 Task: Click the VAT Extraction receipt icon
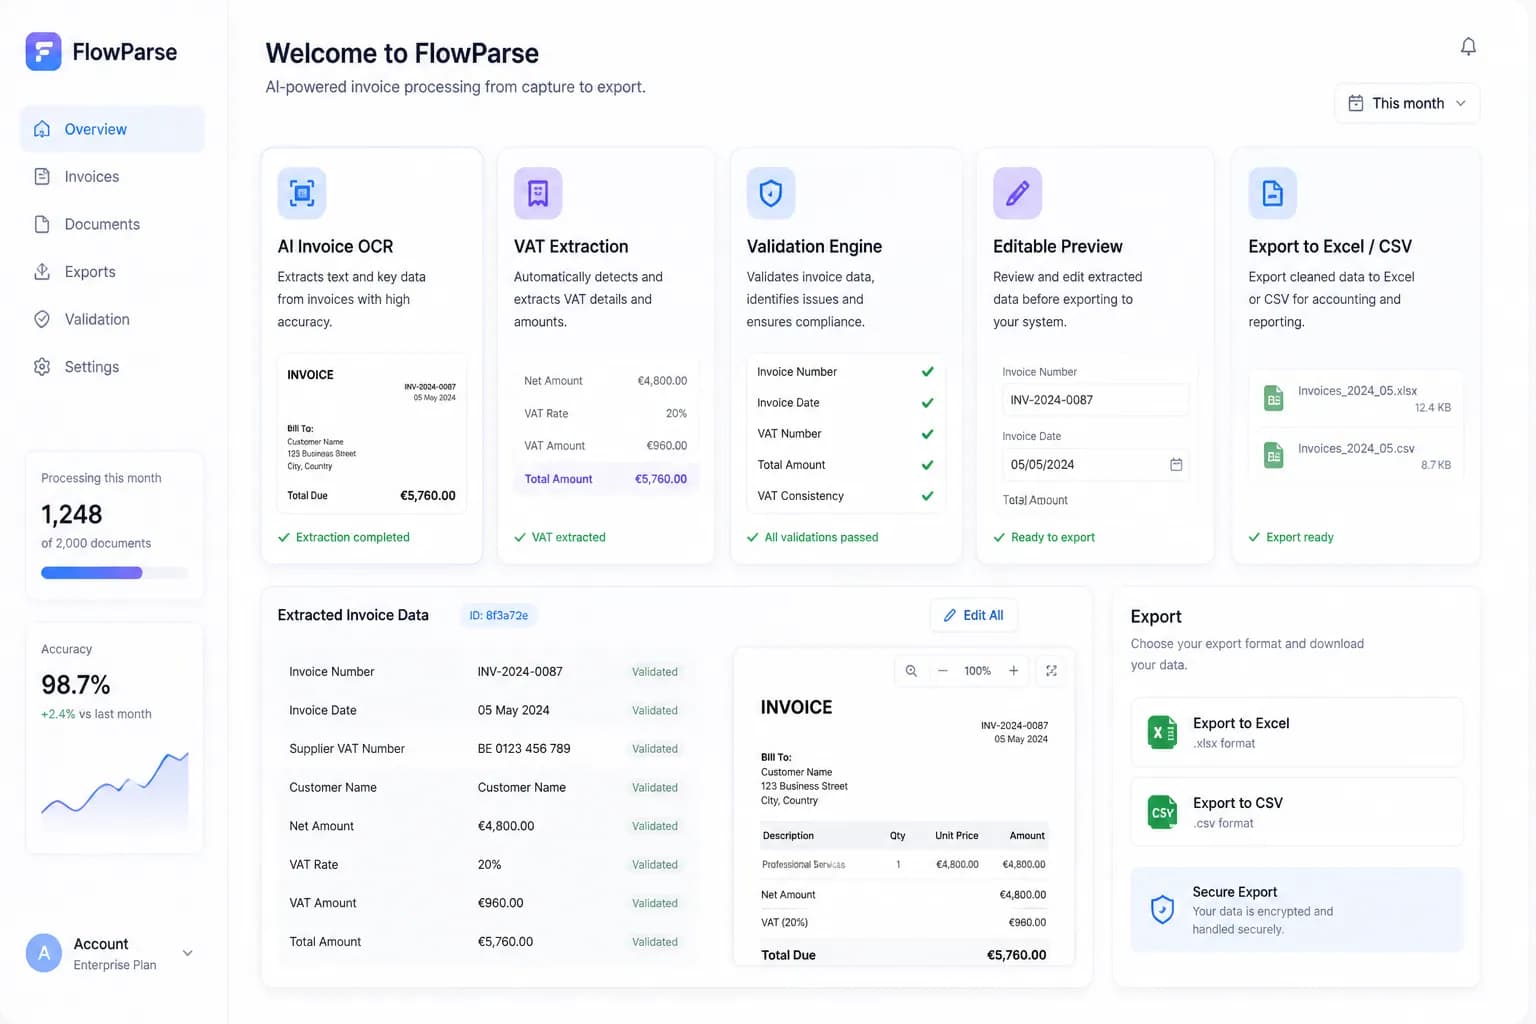[x=538, y=193]
